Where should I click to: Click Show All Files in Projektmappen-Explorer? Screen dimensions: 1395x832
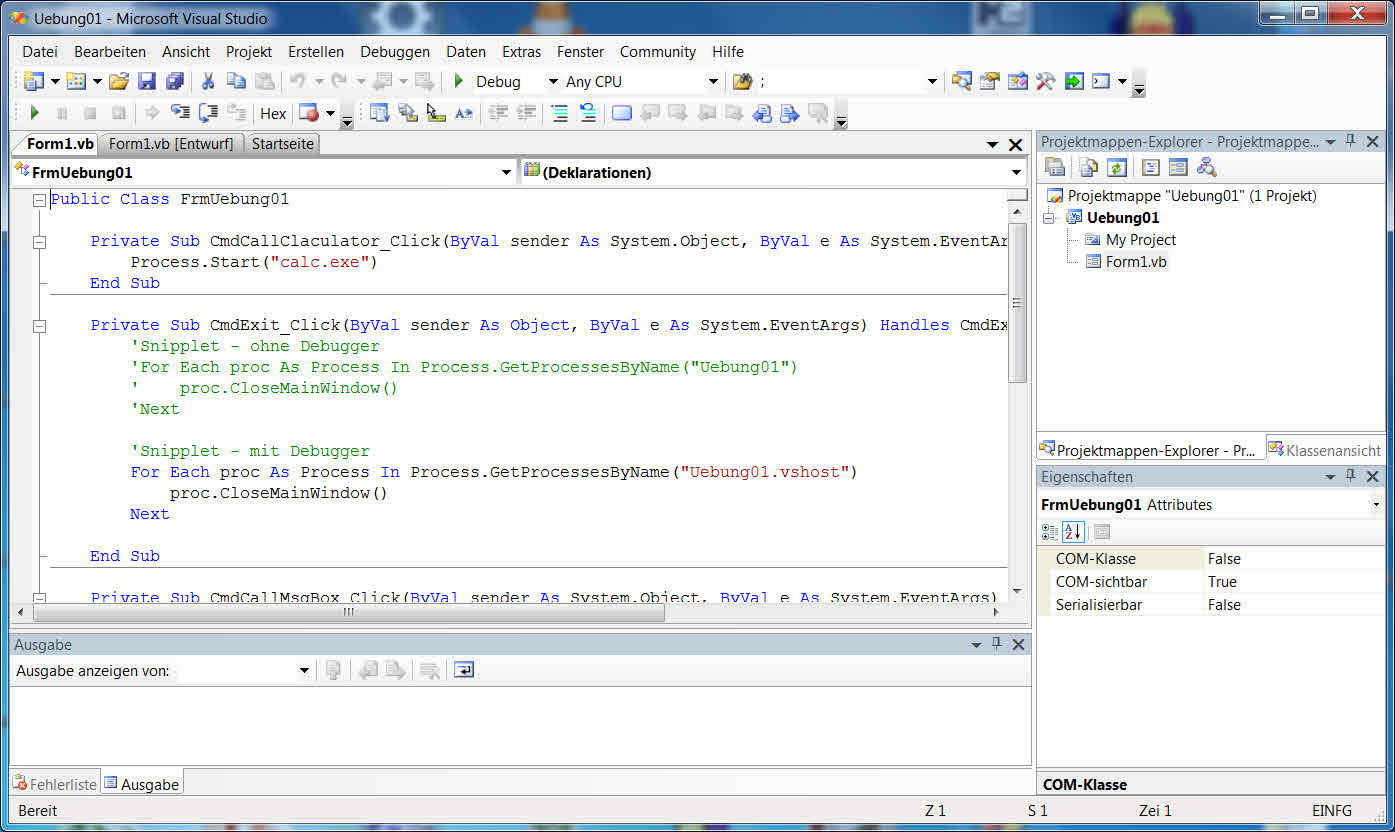[1088, 167]
